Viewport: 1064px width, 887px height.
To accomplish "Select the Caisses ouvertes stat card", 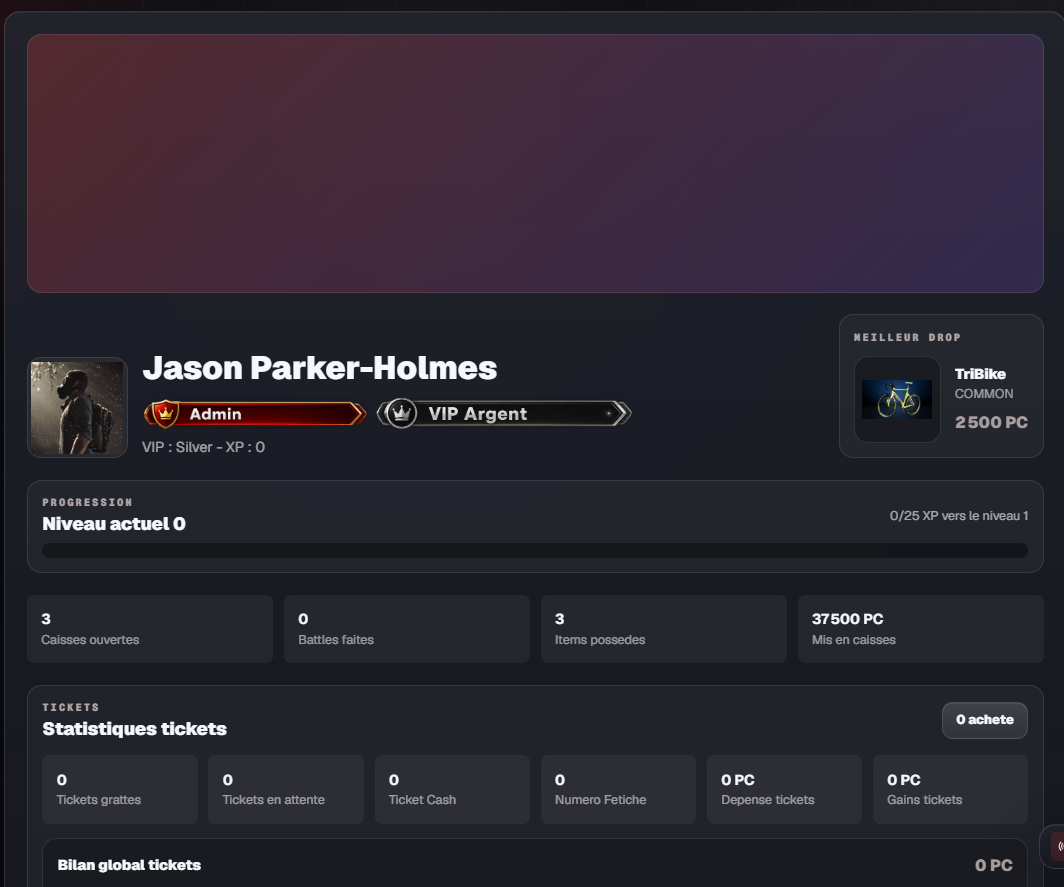I will click(150, 629).
